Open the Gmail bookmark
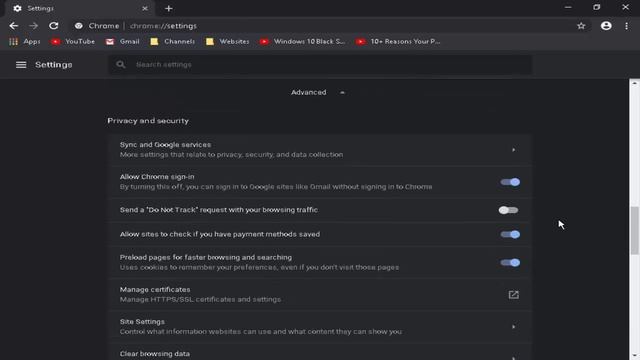The height and width of the screenshot is (360, 640). tap(122, 41)
